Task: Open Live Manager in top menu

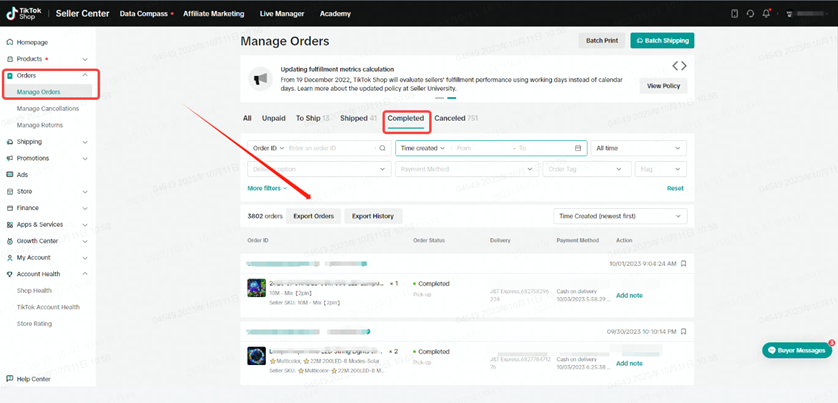Action: [x=282, y=14]
